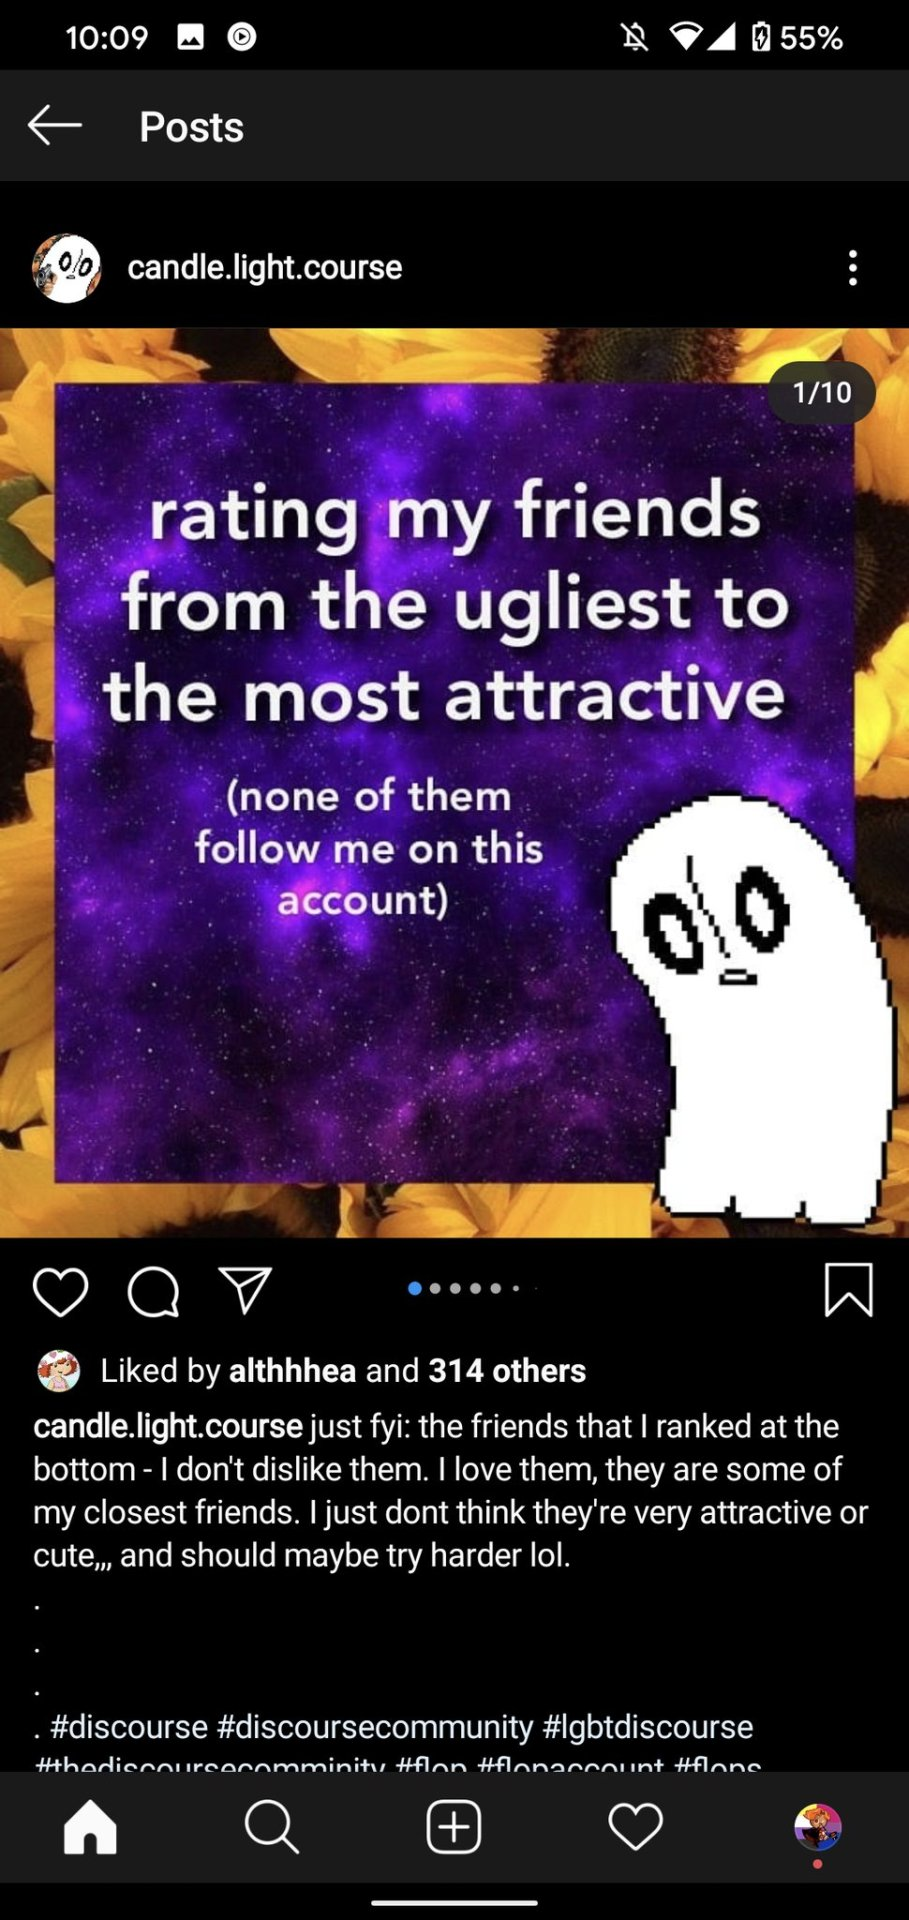Viewport: 909px width, 1920px height.
Task: Go to the Home tab
Action: [91, 1827]
